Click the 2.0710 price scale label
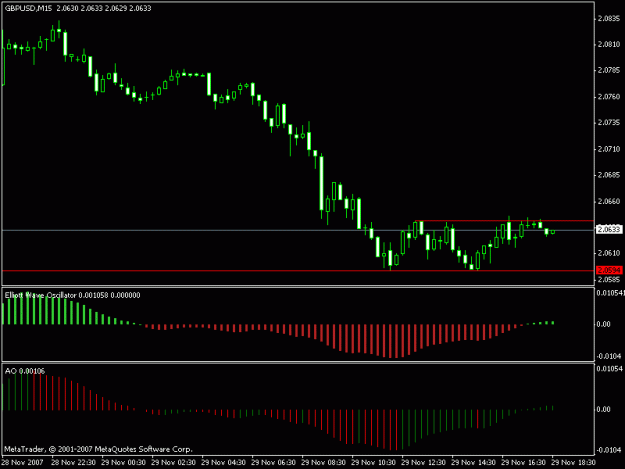Screen dimensions: 625x469 [609, 149]
